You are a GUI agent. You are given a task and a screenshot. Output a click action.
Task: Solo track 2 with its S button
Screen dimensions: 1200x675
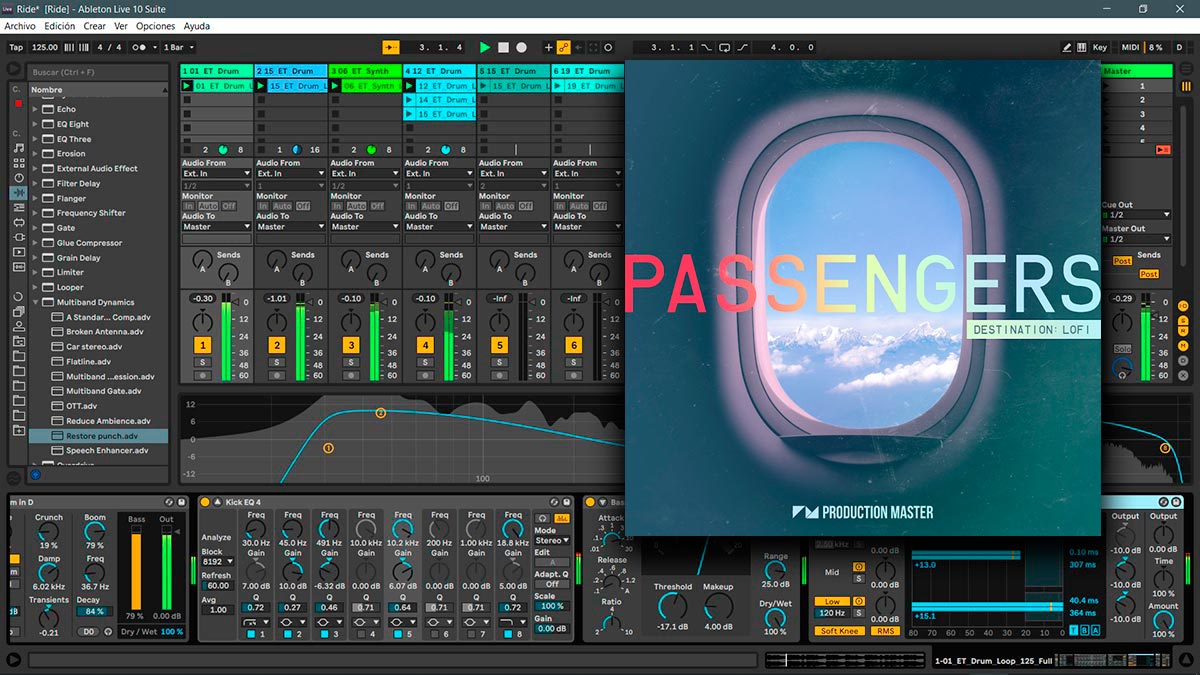pos(277,362)
